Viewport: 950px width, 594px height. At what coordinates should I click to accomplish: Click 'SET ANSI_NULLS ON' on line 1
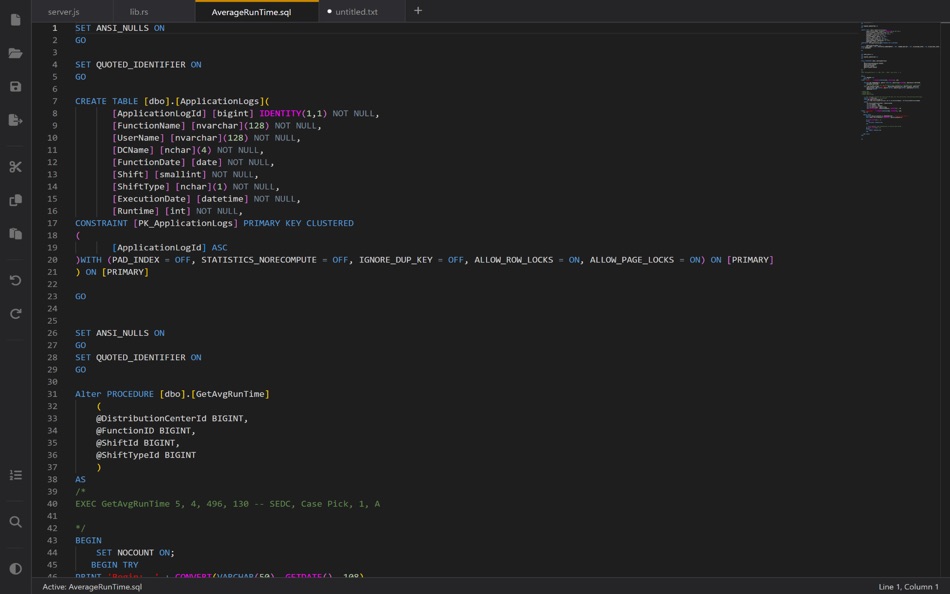(x=120, y=28)
